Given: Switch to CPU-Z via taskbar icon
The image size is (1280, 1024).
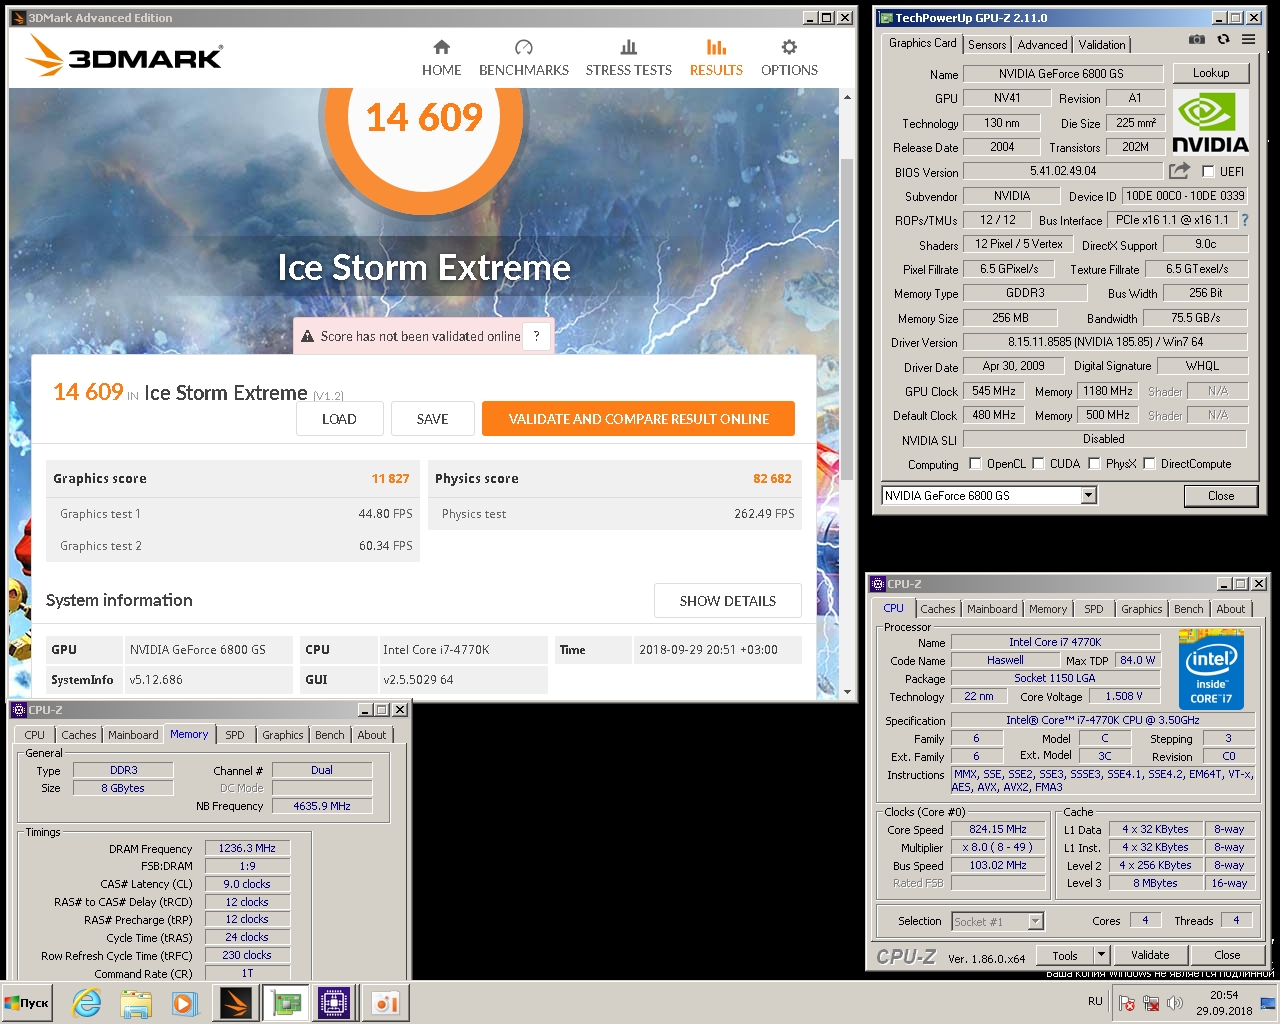Looking at the screenshot, I should pyautogui.click(x=334, y=1003).
